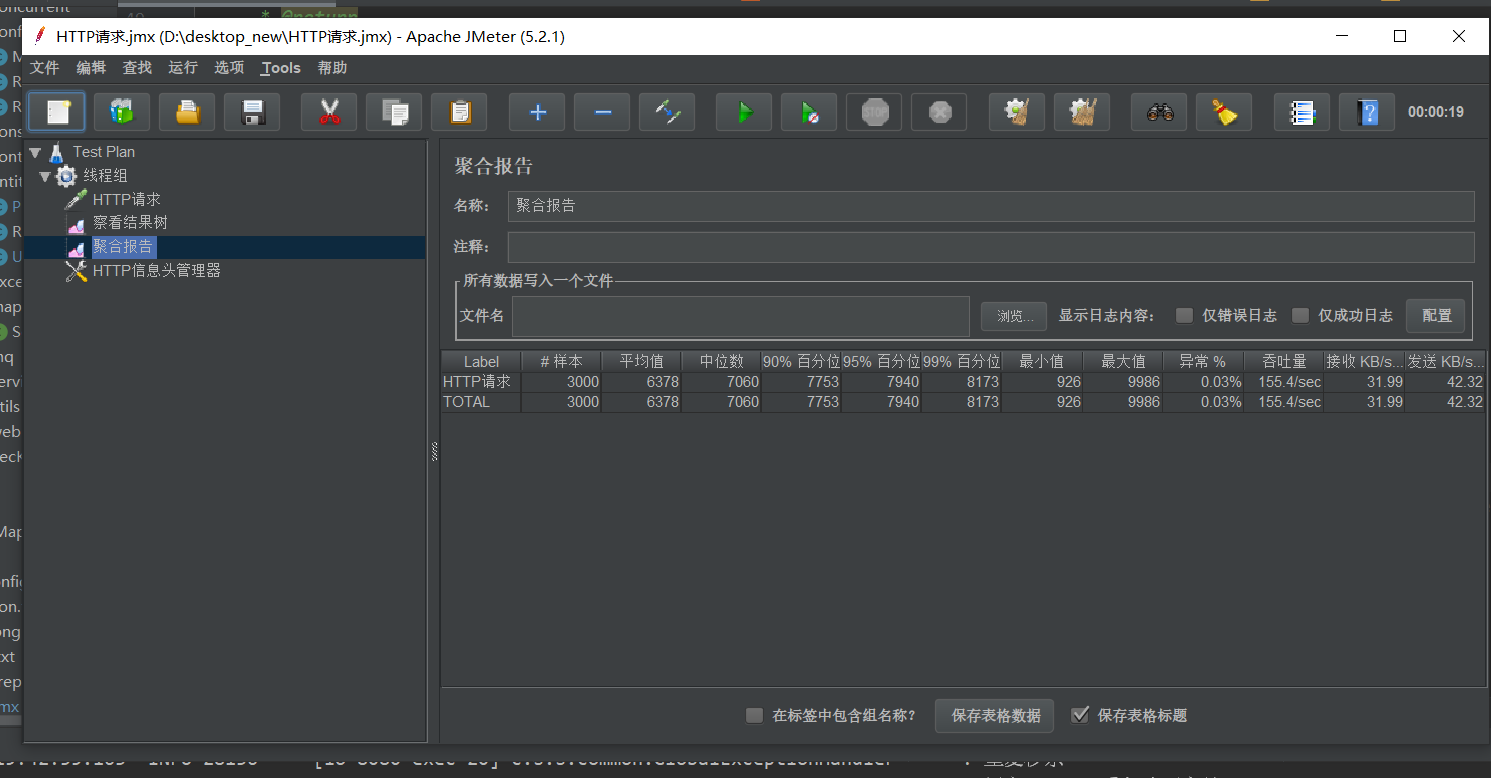The height and width of the screenshot is (778, 1491).
Task: Toggle the 仅错误日志 checkbox
Action: point(1185,316)
